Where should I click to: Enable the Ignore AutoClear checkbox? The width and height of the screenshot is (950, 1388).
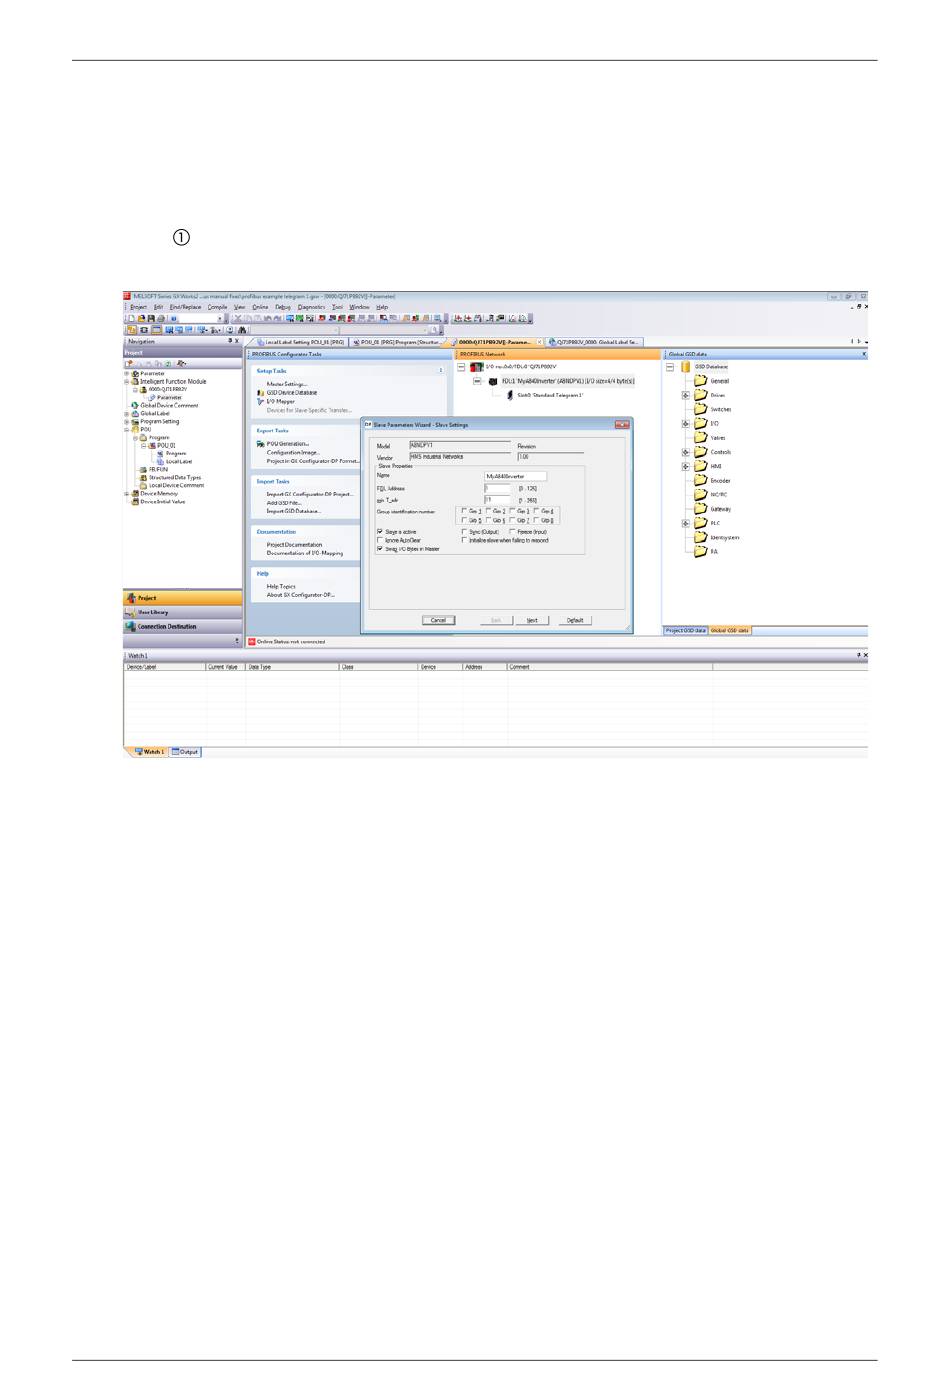tap(380, 541)
